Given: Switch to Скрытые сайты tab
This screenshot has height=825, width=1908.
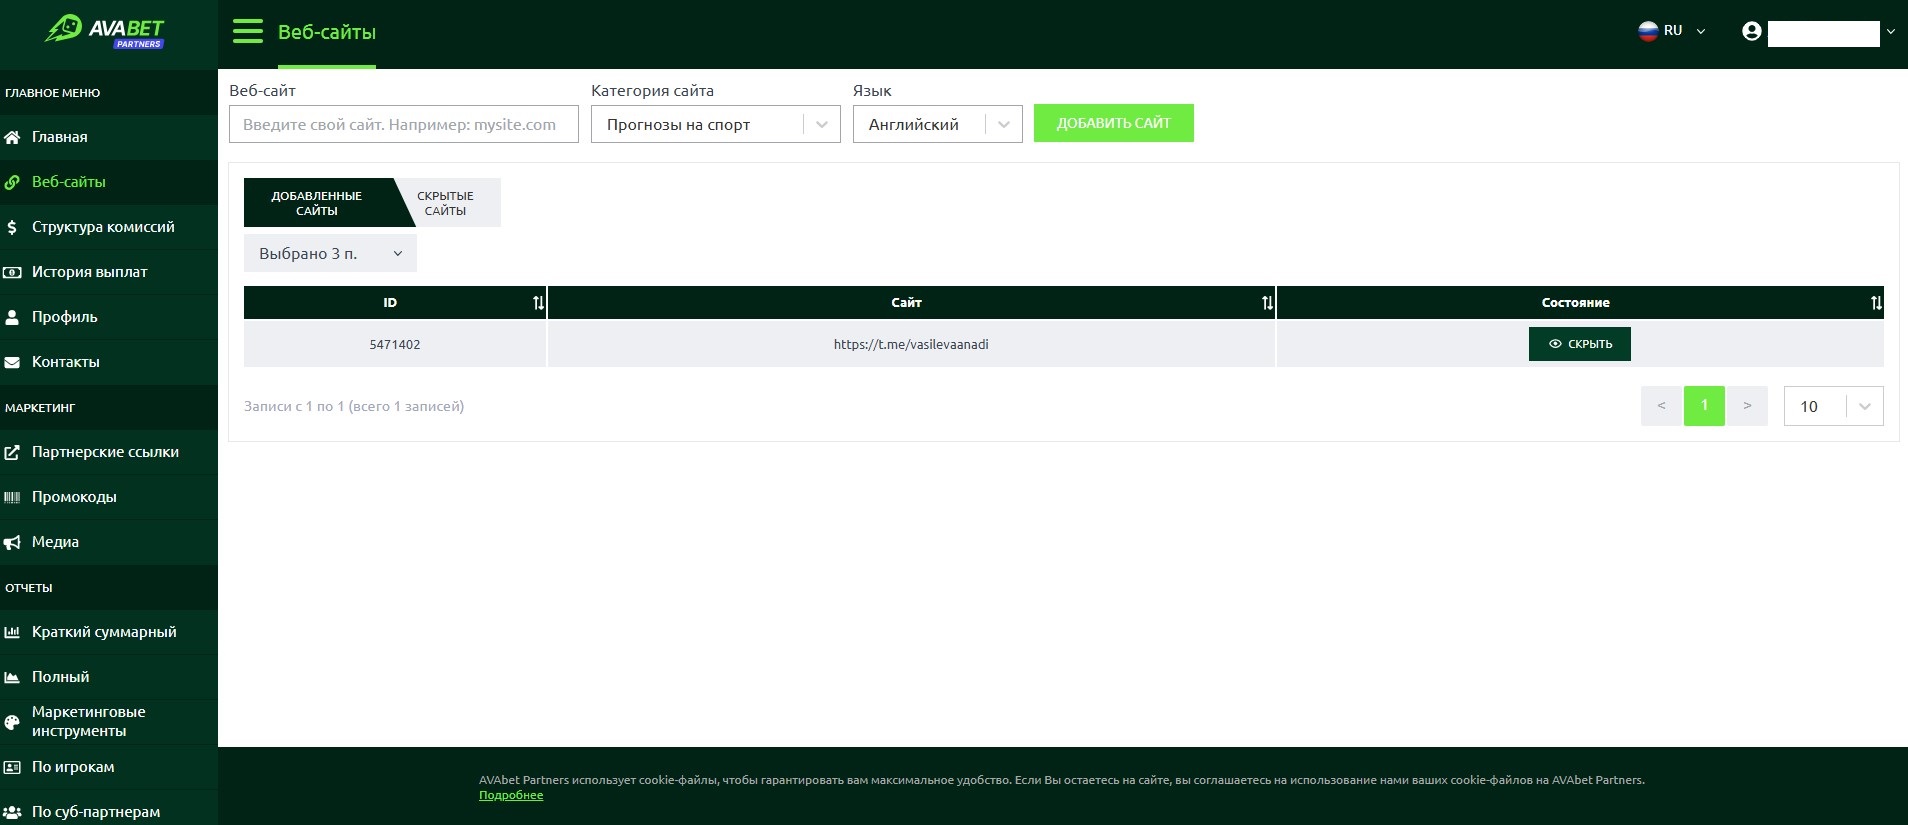Looking at the screenshot, I should click(x=446, y=203).
